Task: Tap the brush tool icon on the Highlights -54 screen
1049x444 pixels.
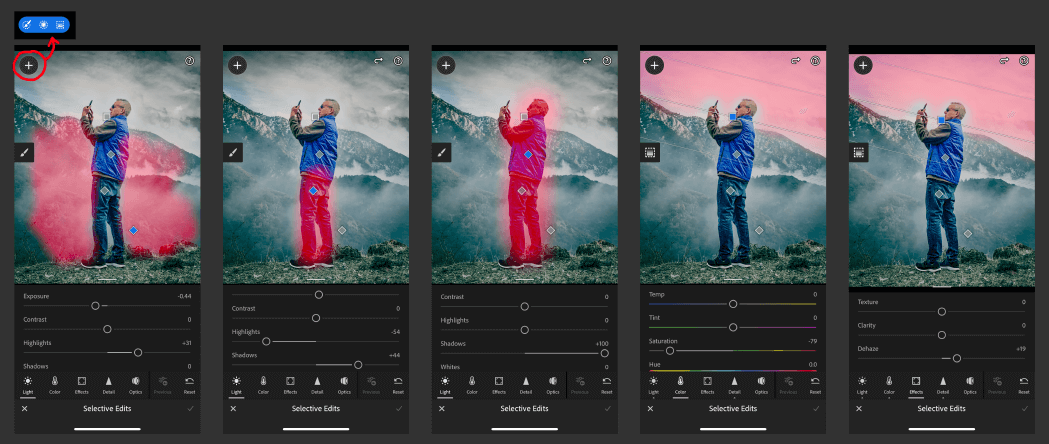Action: 232,152
